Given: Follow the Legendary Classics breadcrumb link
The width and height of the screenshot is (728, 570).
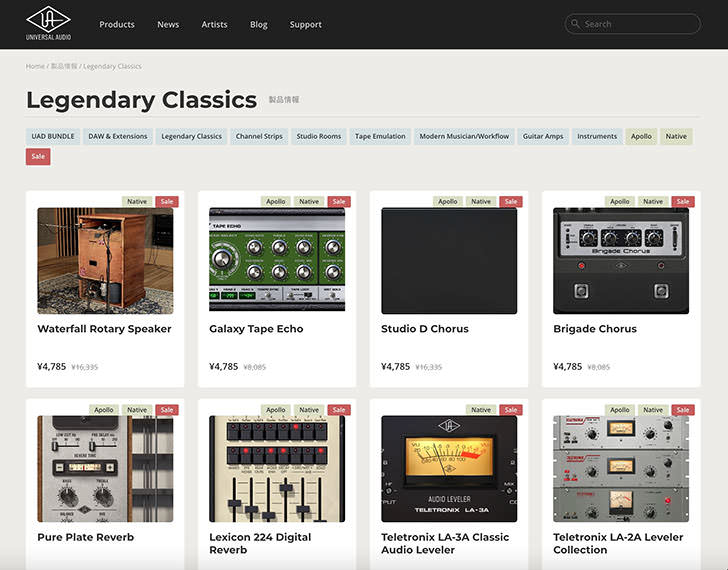Looking at the screenshot, I should (112, 66).
